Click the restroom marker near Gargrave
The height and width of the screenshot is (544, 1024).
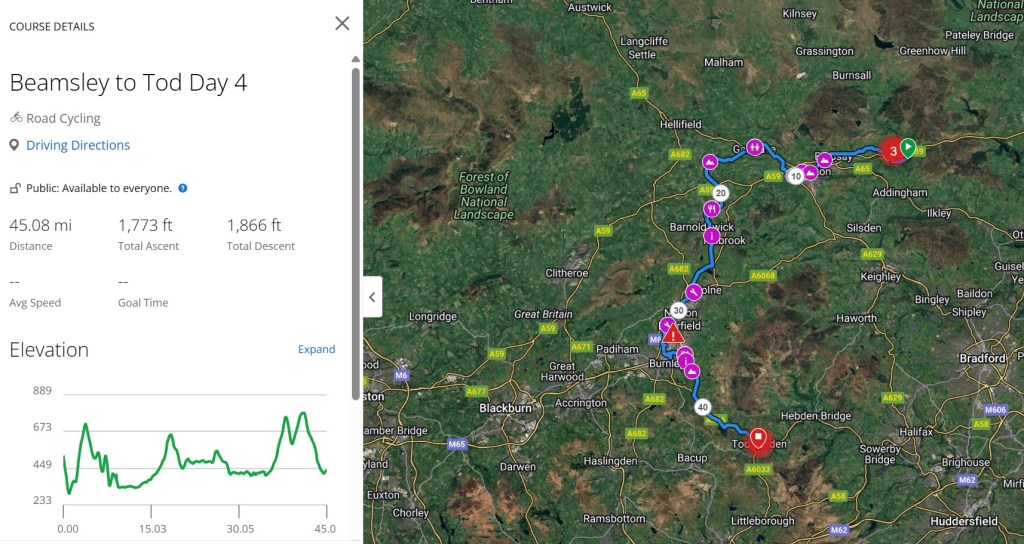click(755, 147)
